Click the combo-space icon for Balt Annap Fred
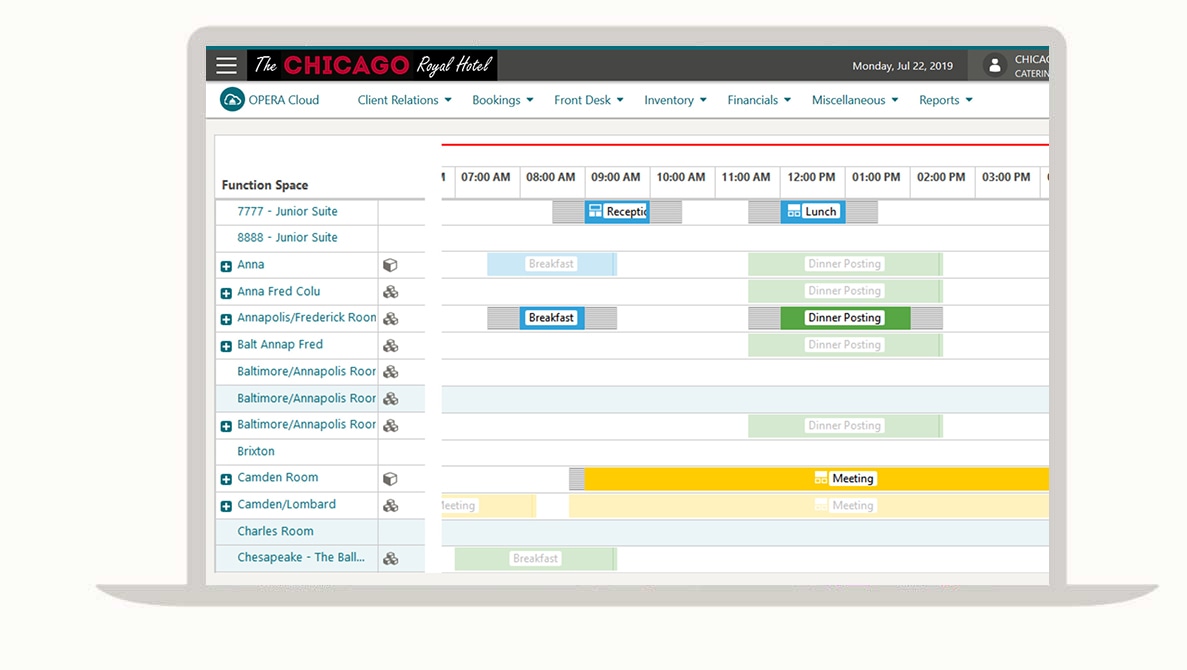 pyautogui.click(x=391, y=346)
